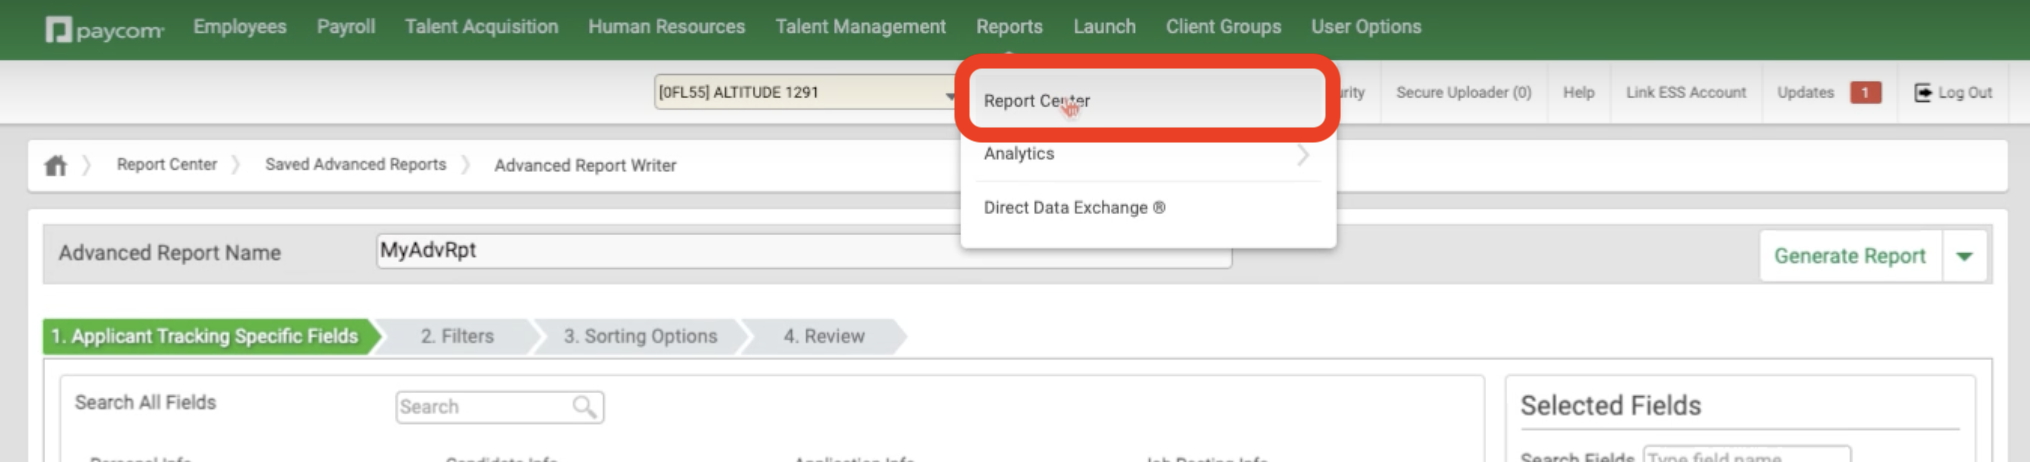Open Saved Advanced Reports breadcrumb link

click(356, 164)
